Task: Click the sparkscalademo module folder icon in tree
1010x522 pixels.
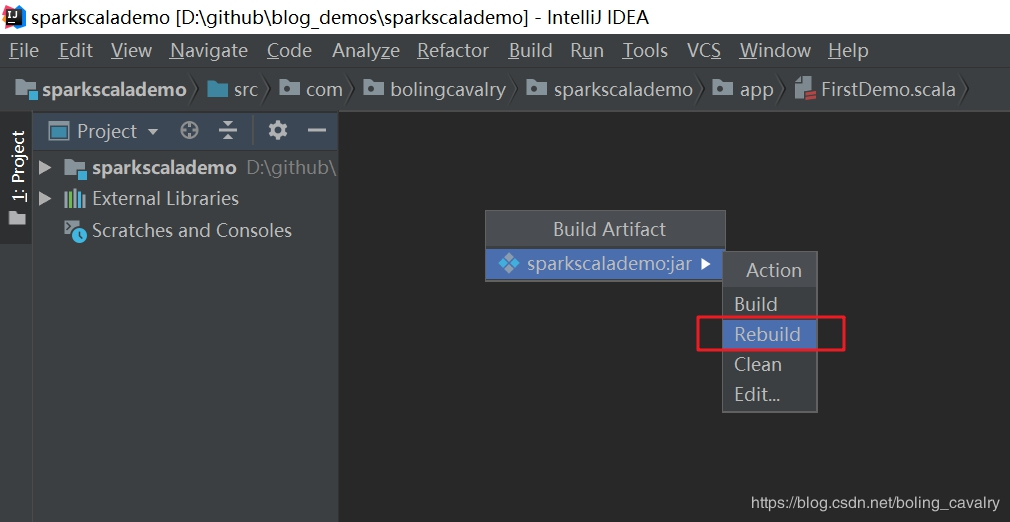Action: (75, 168)
